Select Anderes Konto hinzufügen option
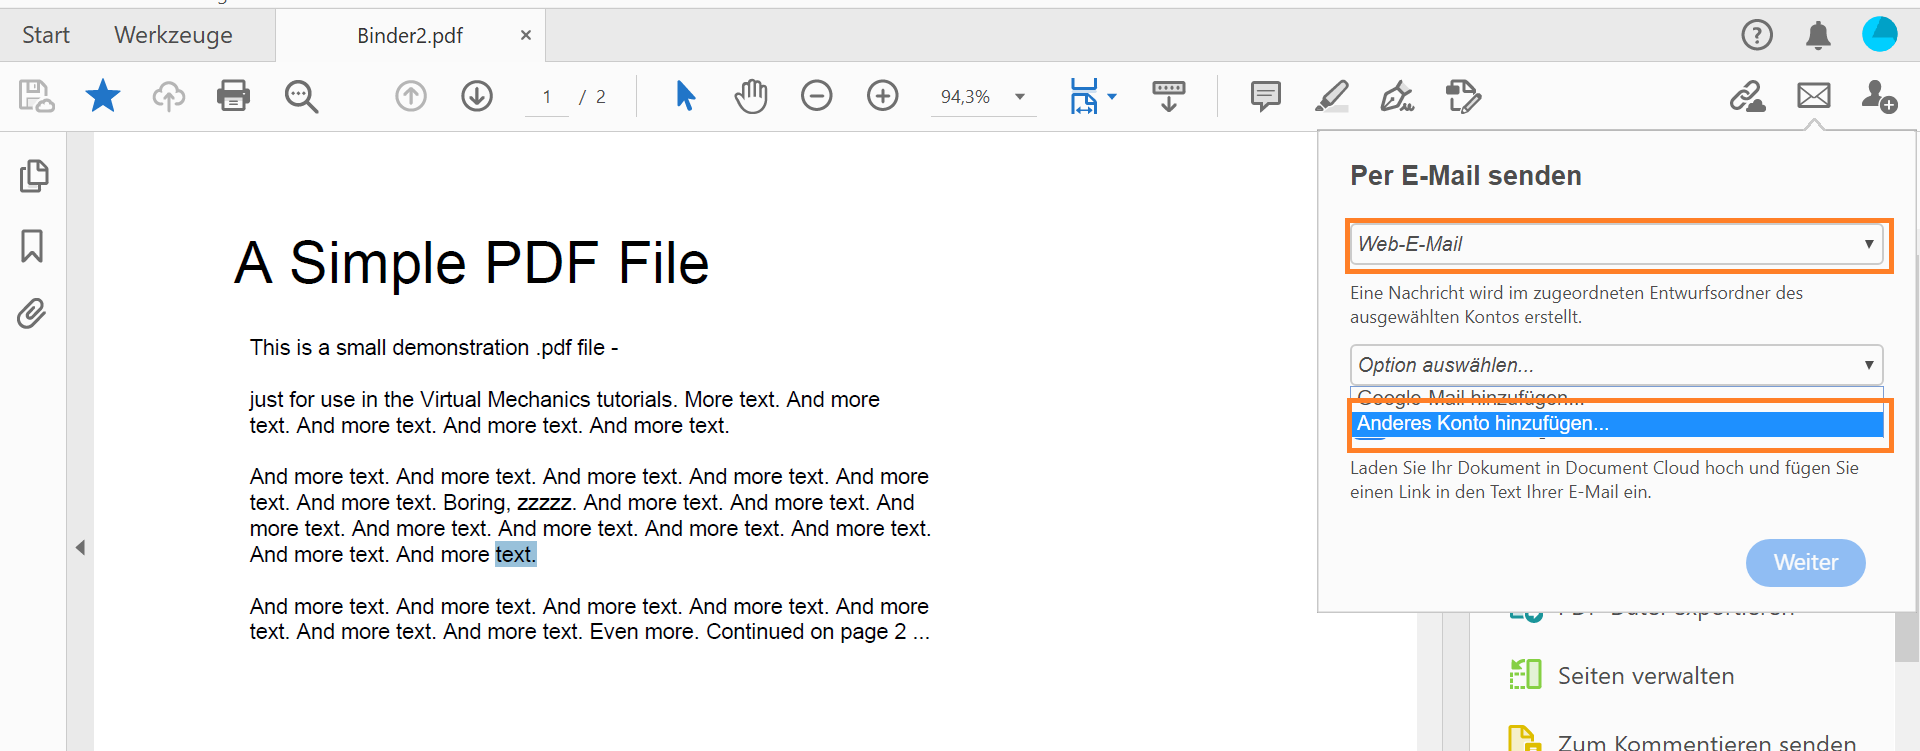The image size is (1920, 751). pyautogui.click(x=1616, y=424)
